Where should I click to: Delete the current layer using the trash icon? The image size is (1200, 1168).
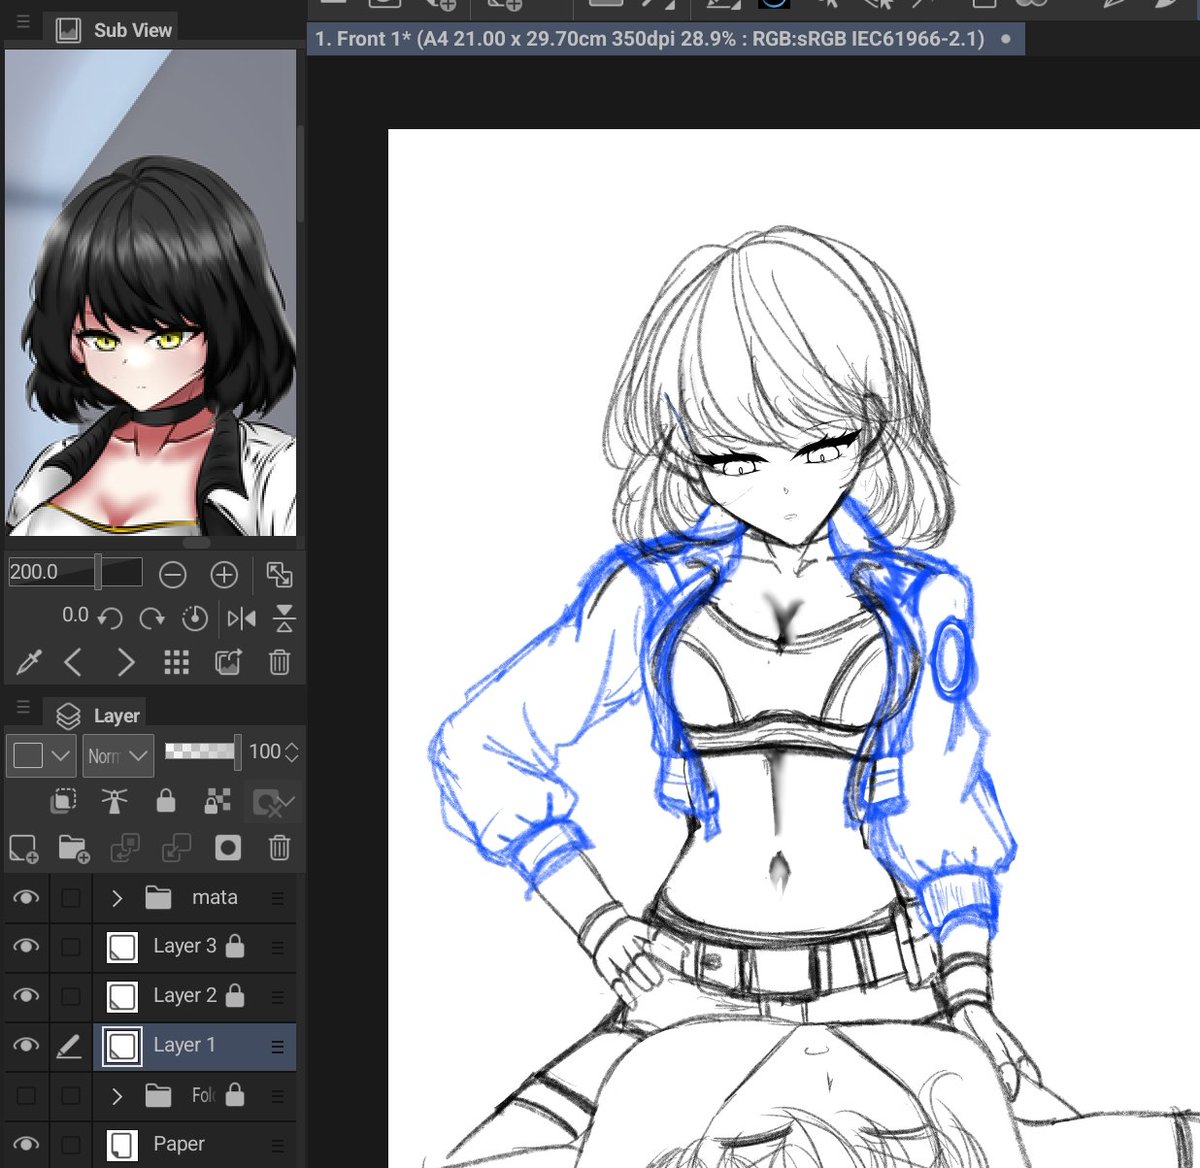[x=279, y=848]
